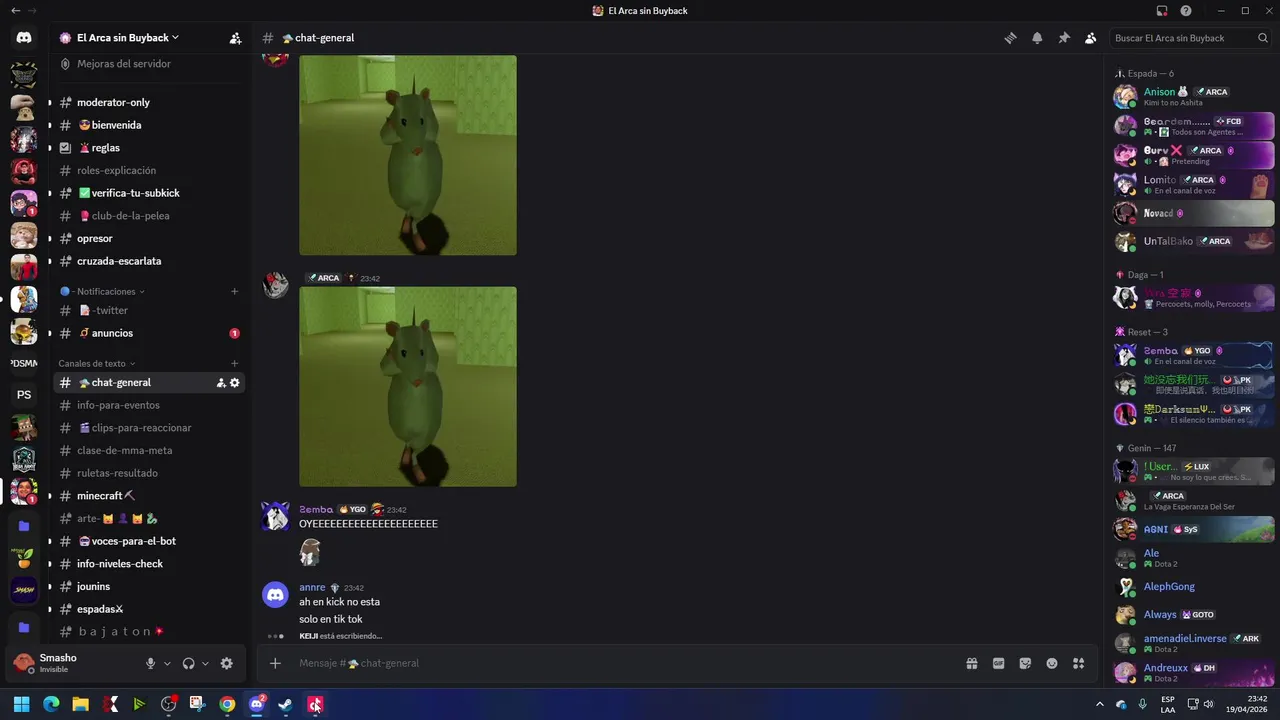Open the clips-para-reaccionar channel
Viewport: 1280px width, 720px height.
148,428
